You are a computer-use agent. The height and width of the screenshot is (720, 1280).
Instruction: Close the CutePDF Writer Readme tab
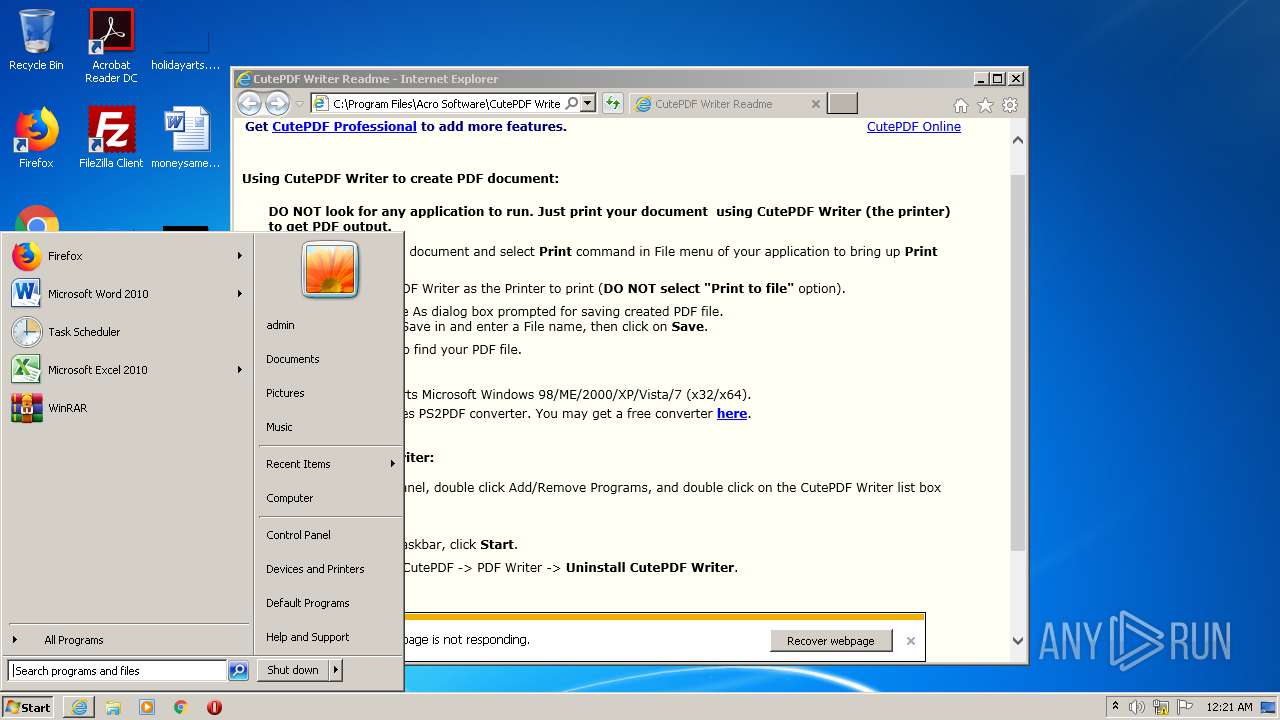click(x=815, y=104)
